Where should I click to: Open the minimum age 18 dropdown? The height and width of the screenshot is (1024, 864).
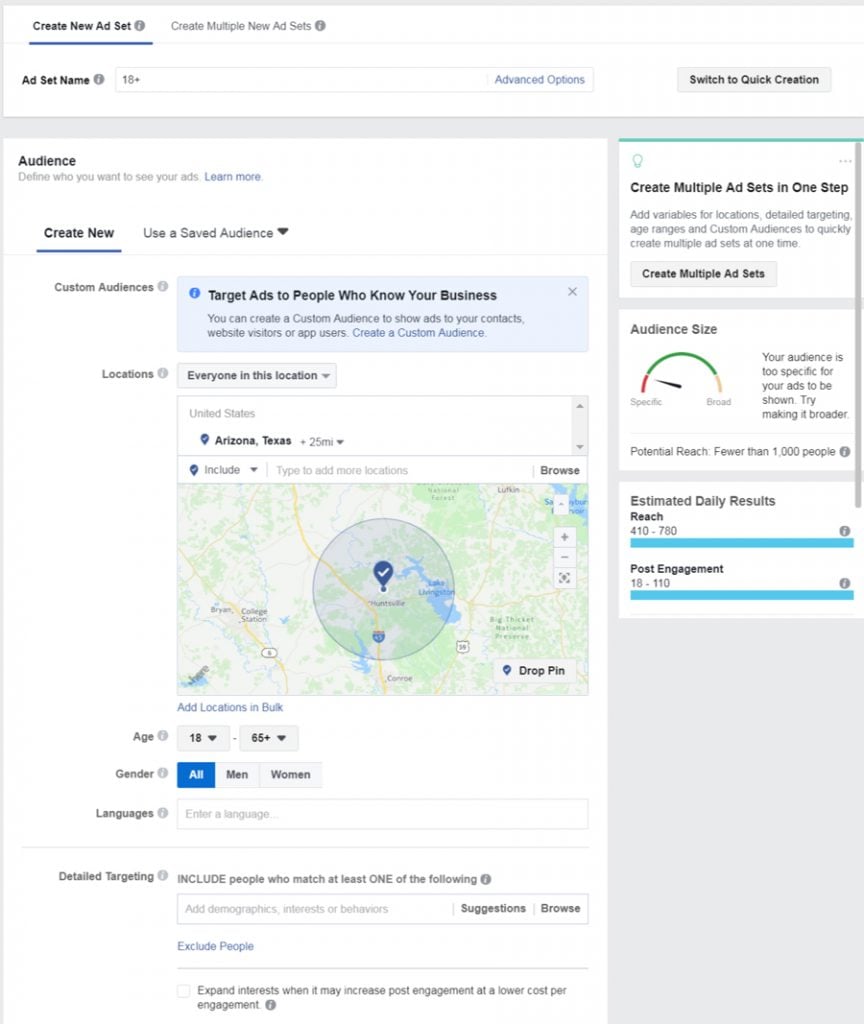[x=203, y=738]
